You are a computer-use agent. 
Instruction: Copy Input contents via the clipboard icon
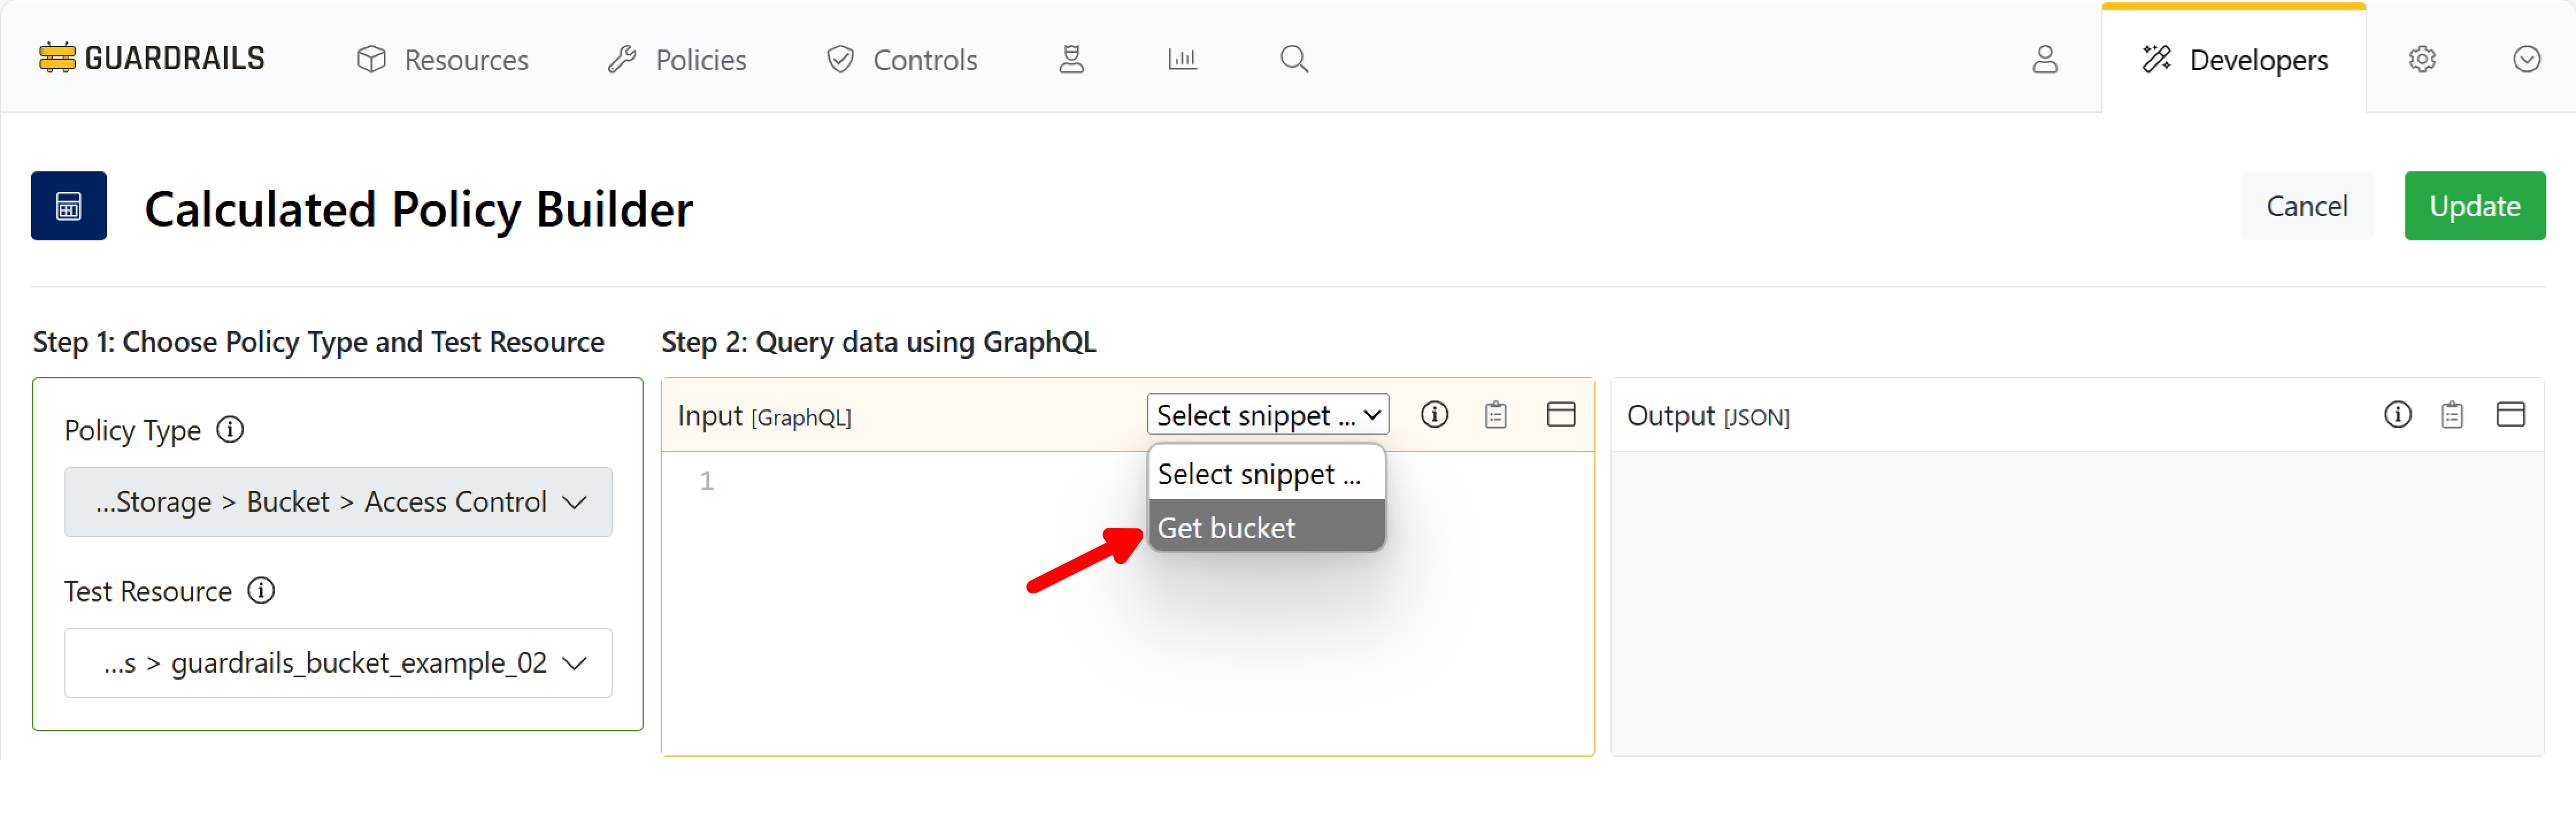click(1496, 414)
